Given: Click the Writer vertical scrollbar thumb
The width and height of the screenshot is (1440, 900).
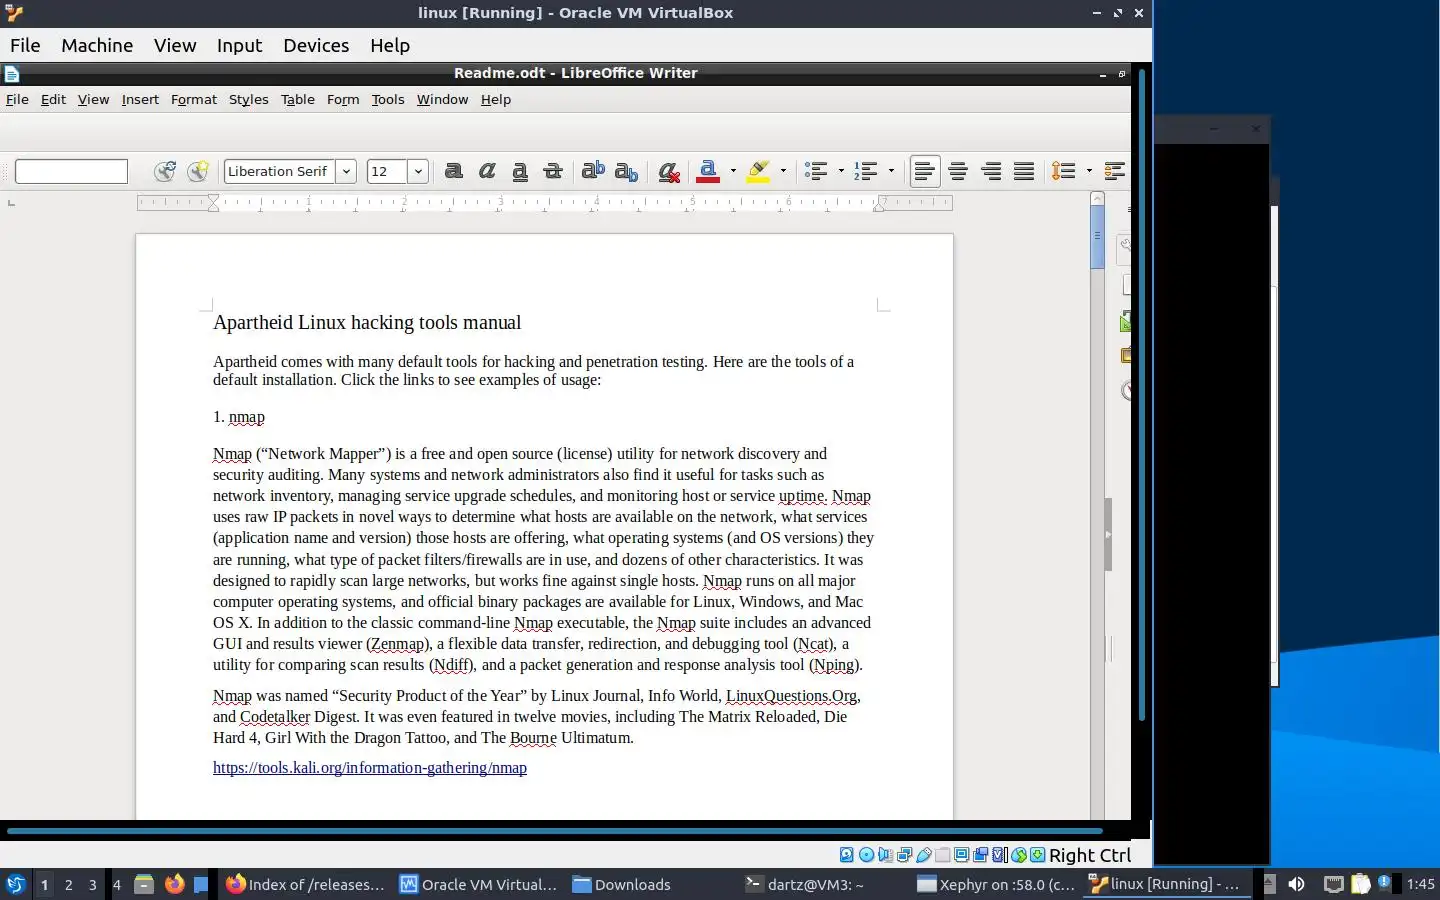Looking at the screenshot, I should [1097, 236].
